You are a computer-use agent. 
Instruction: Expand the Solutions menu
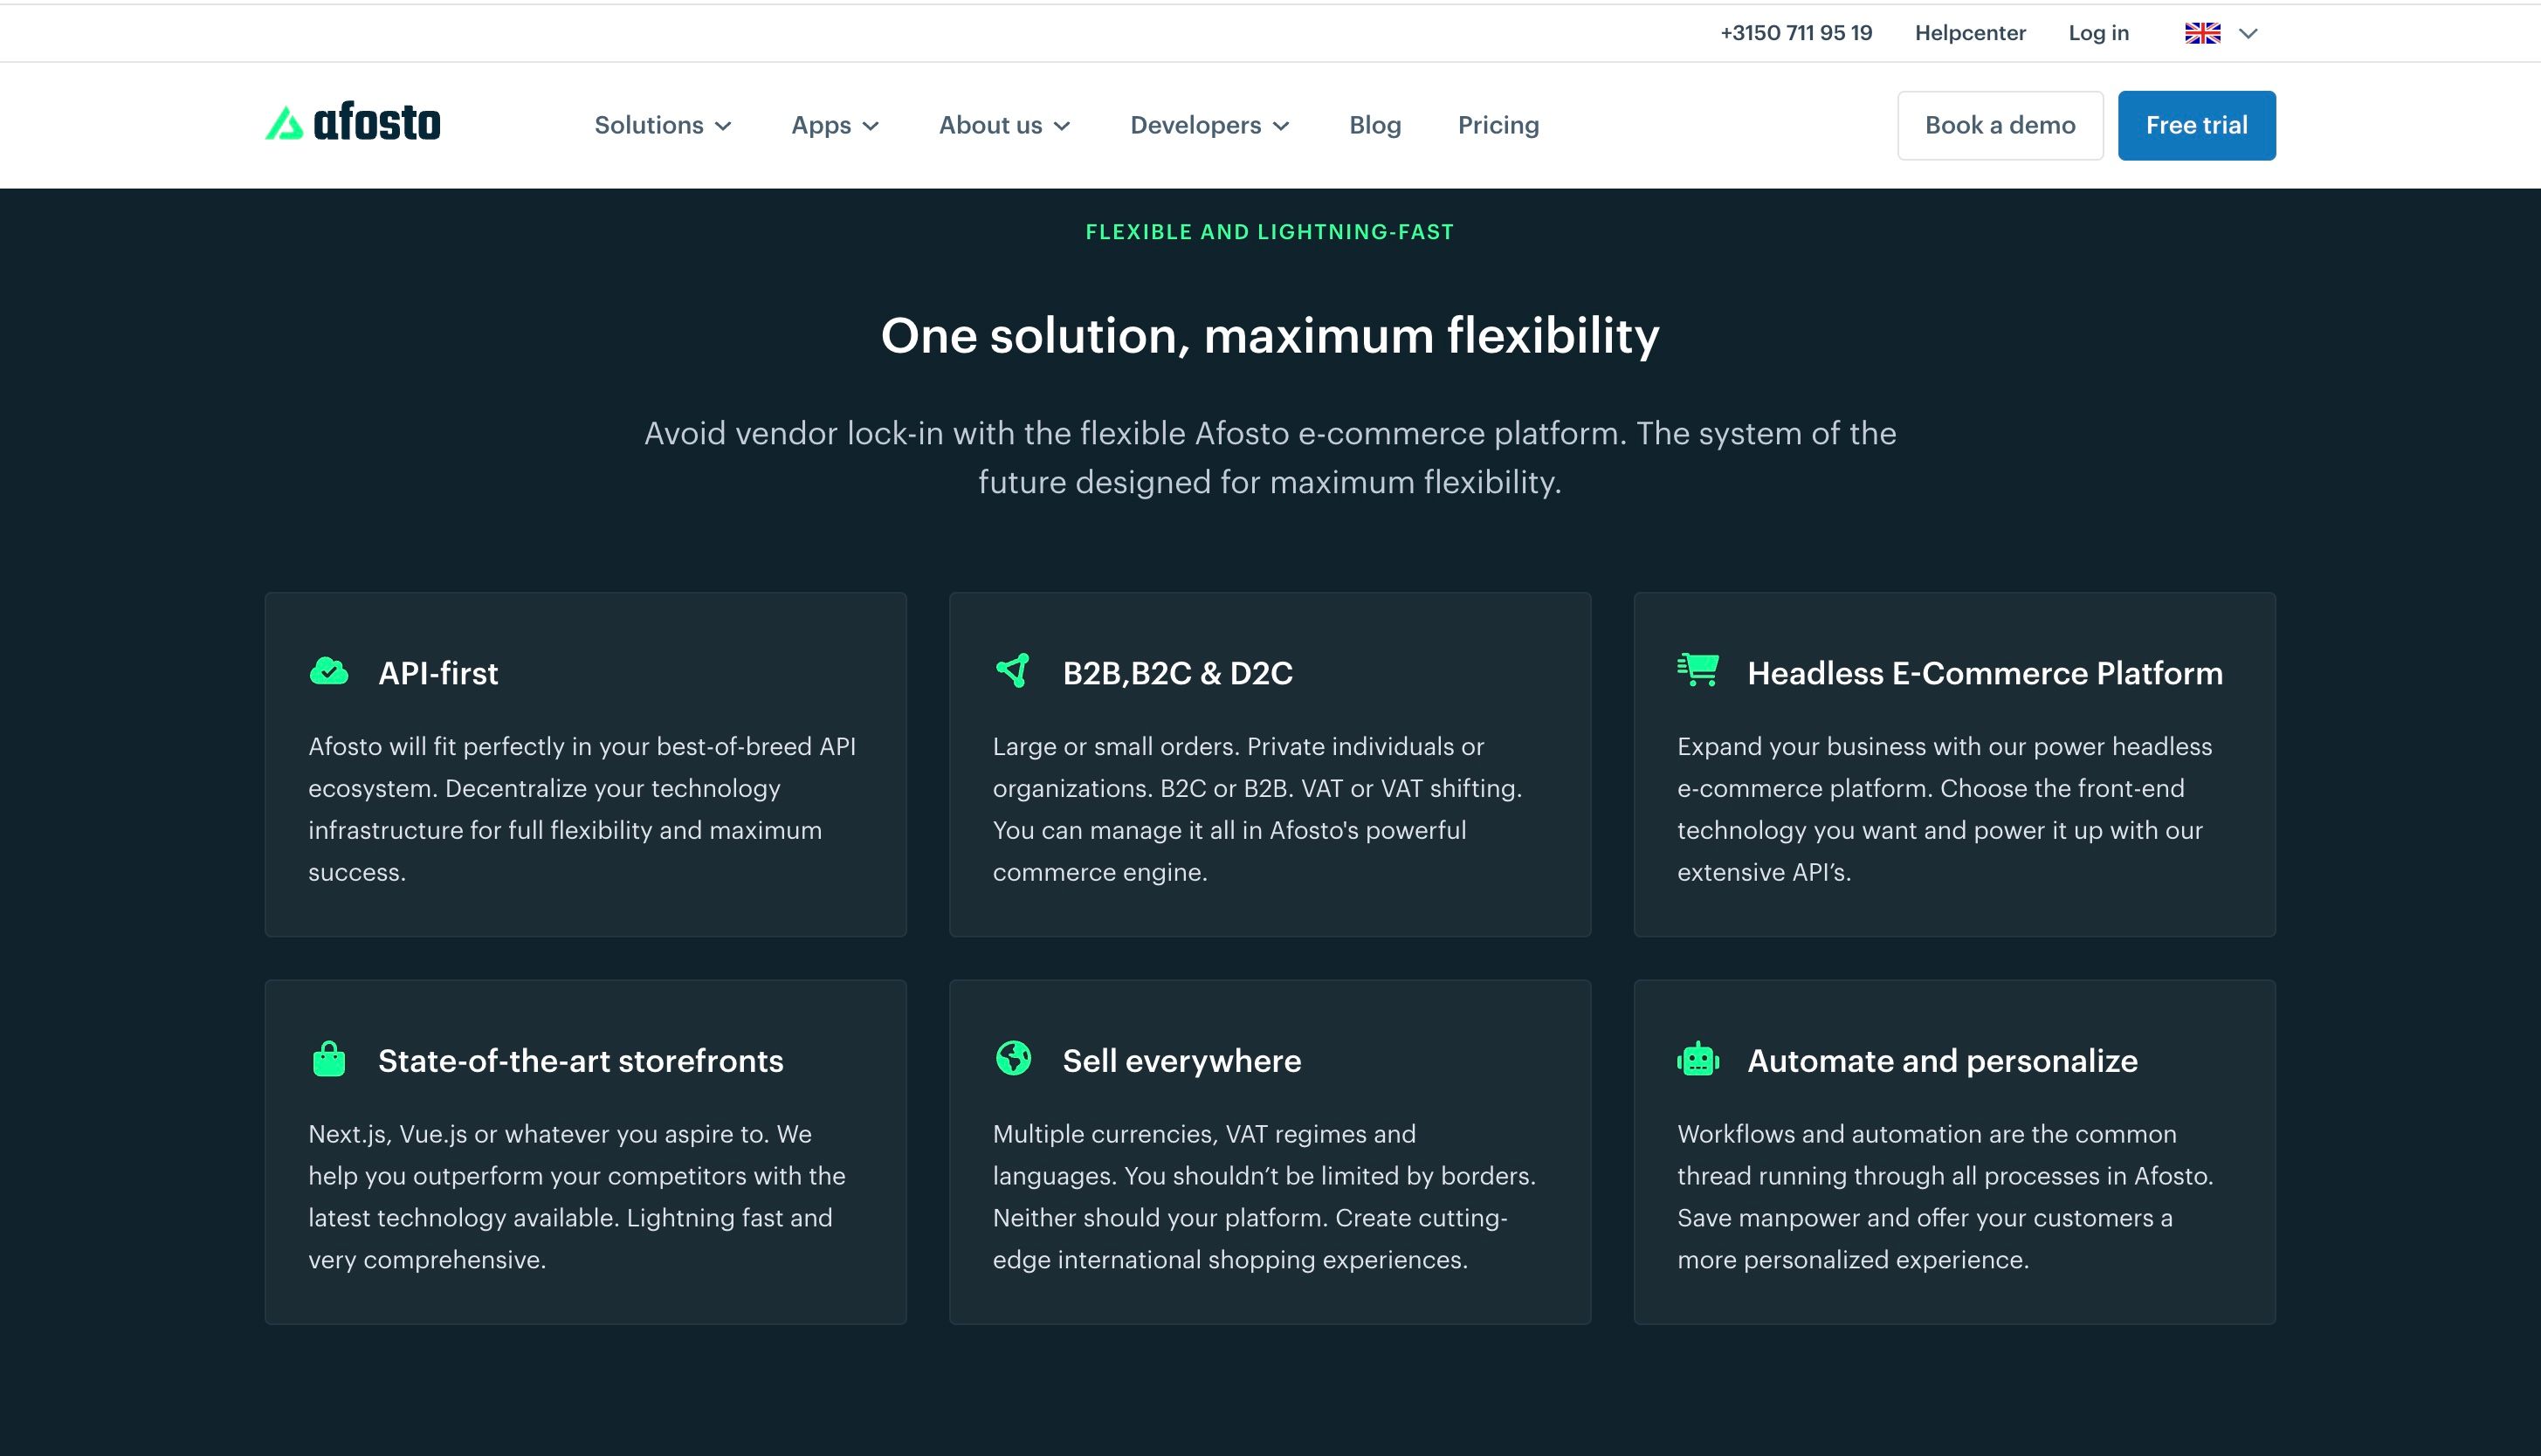(663, 125)
